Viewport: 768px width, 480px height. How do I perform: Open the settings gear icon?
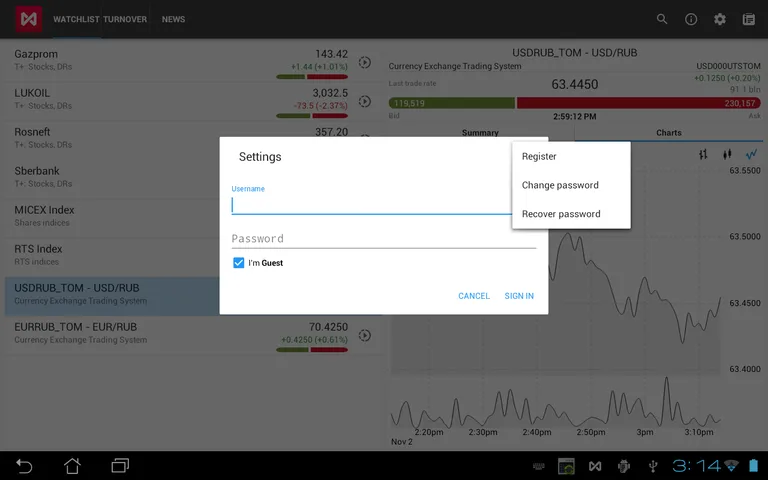(720, 19)
